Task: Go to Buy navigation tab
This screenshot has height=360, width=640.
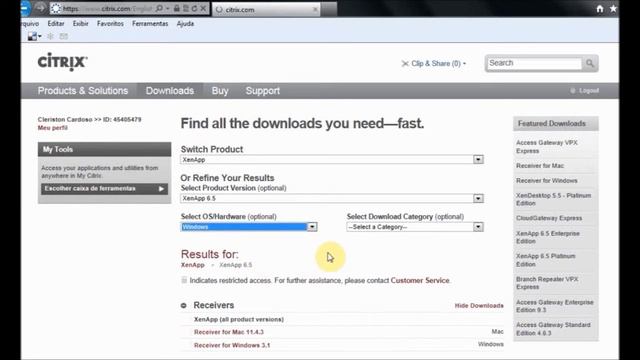Action: [220, 91]
